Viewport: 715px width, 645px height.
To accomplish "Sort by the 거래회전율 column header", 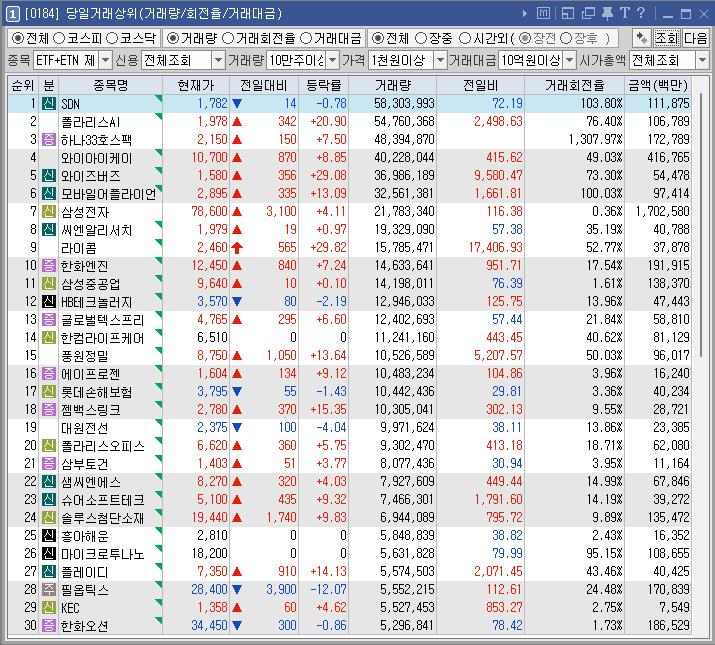I will pyautogui.click(x=575, y=85).
